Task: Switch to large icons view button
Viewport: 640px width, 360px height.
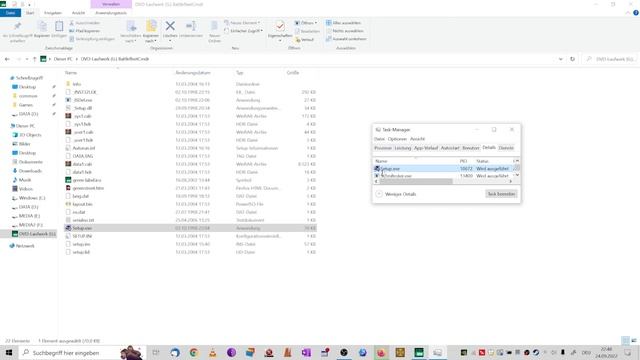Action: tap(634, 340)
